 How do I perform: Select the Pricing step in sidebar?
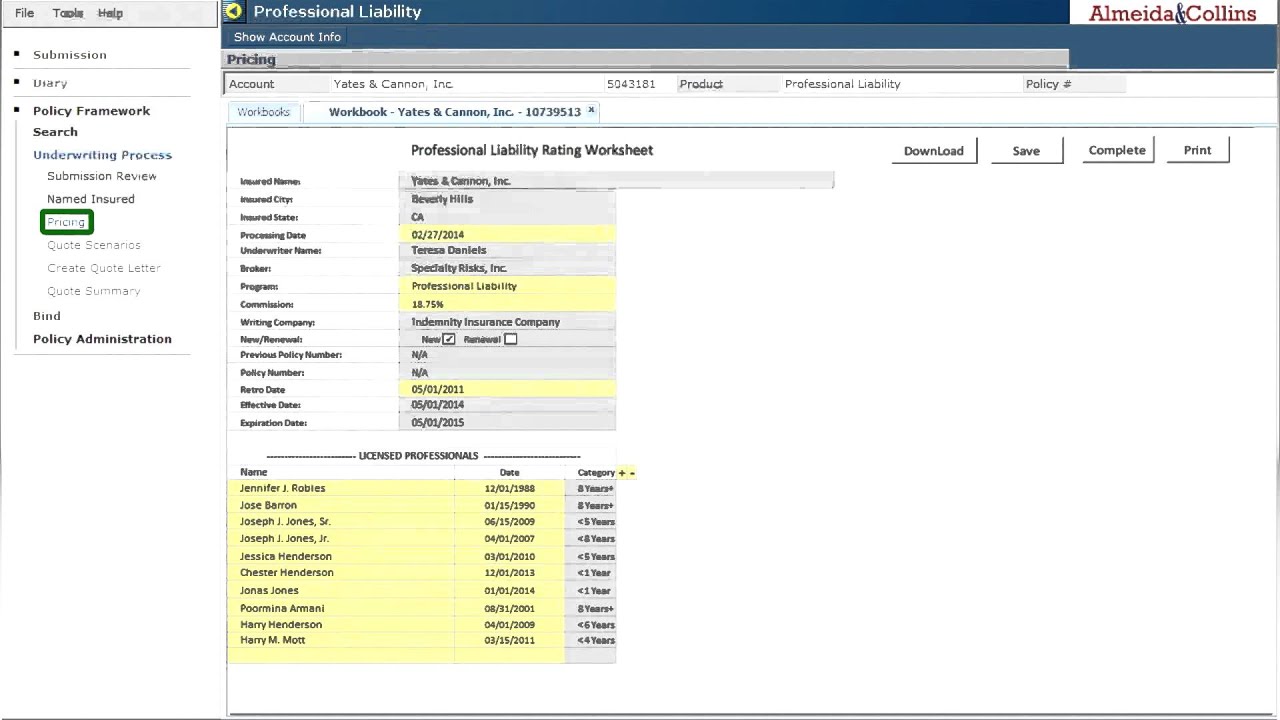tap(67, 222)
